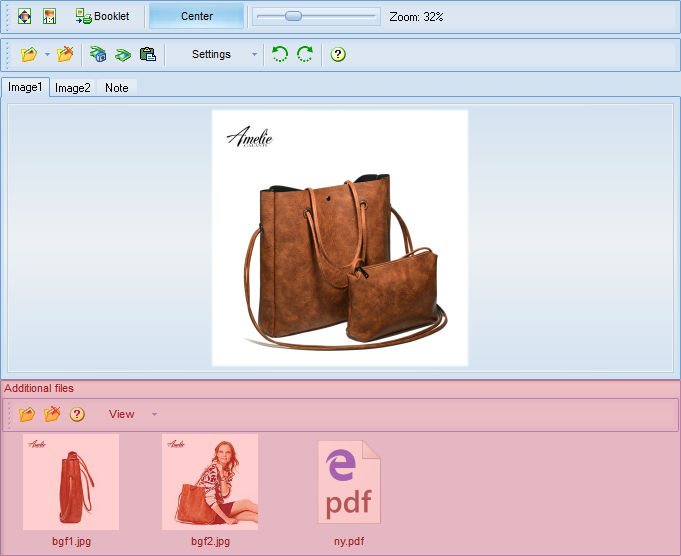
Task: Click the actual size 1:1 icon
Action: [50, 17]
